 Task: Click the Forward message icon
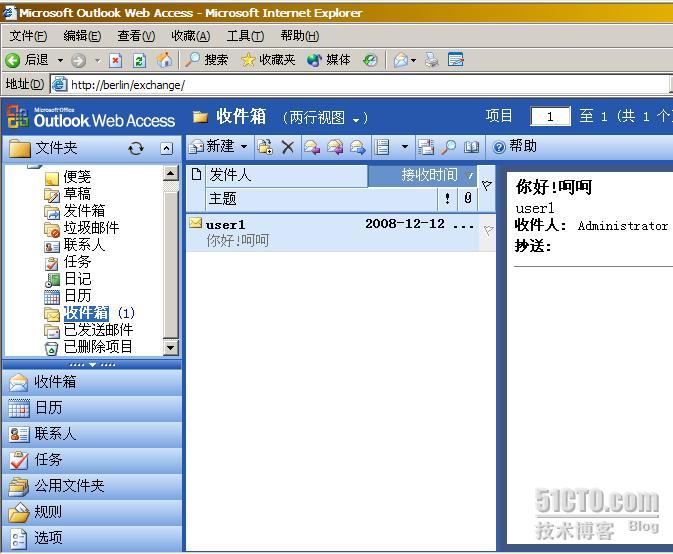pyautogui.click(x=358, y=147)
